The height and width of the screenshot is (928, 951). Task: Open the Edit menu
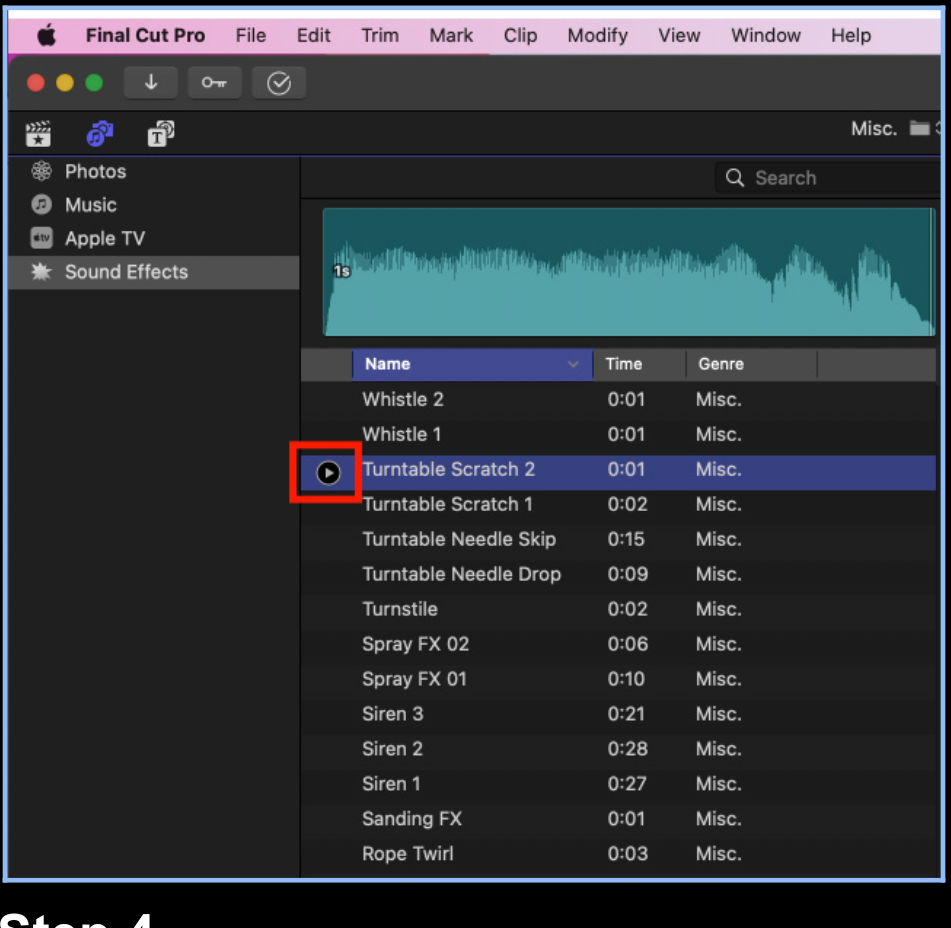coord(313,35)
